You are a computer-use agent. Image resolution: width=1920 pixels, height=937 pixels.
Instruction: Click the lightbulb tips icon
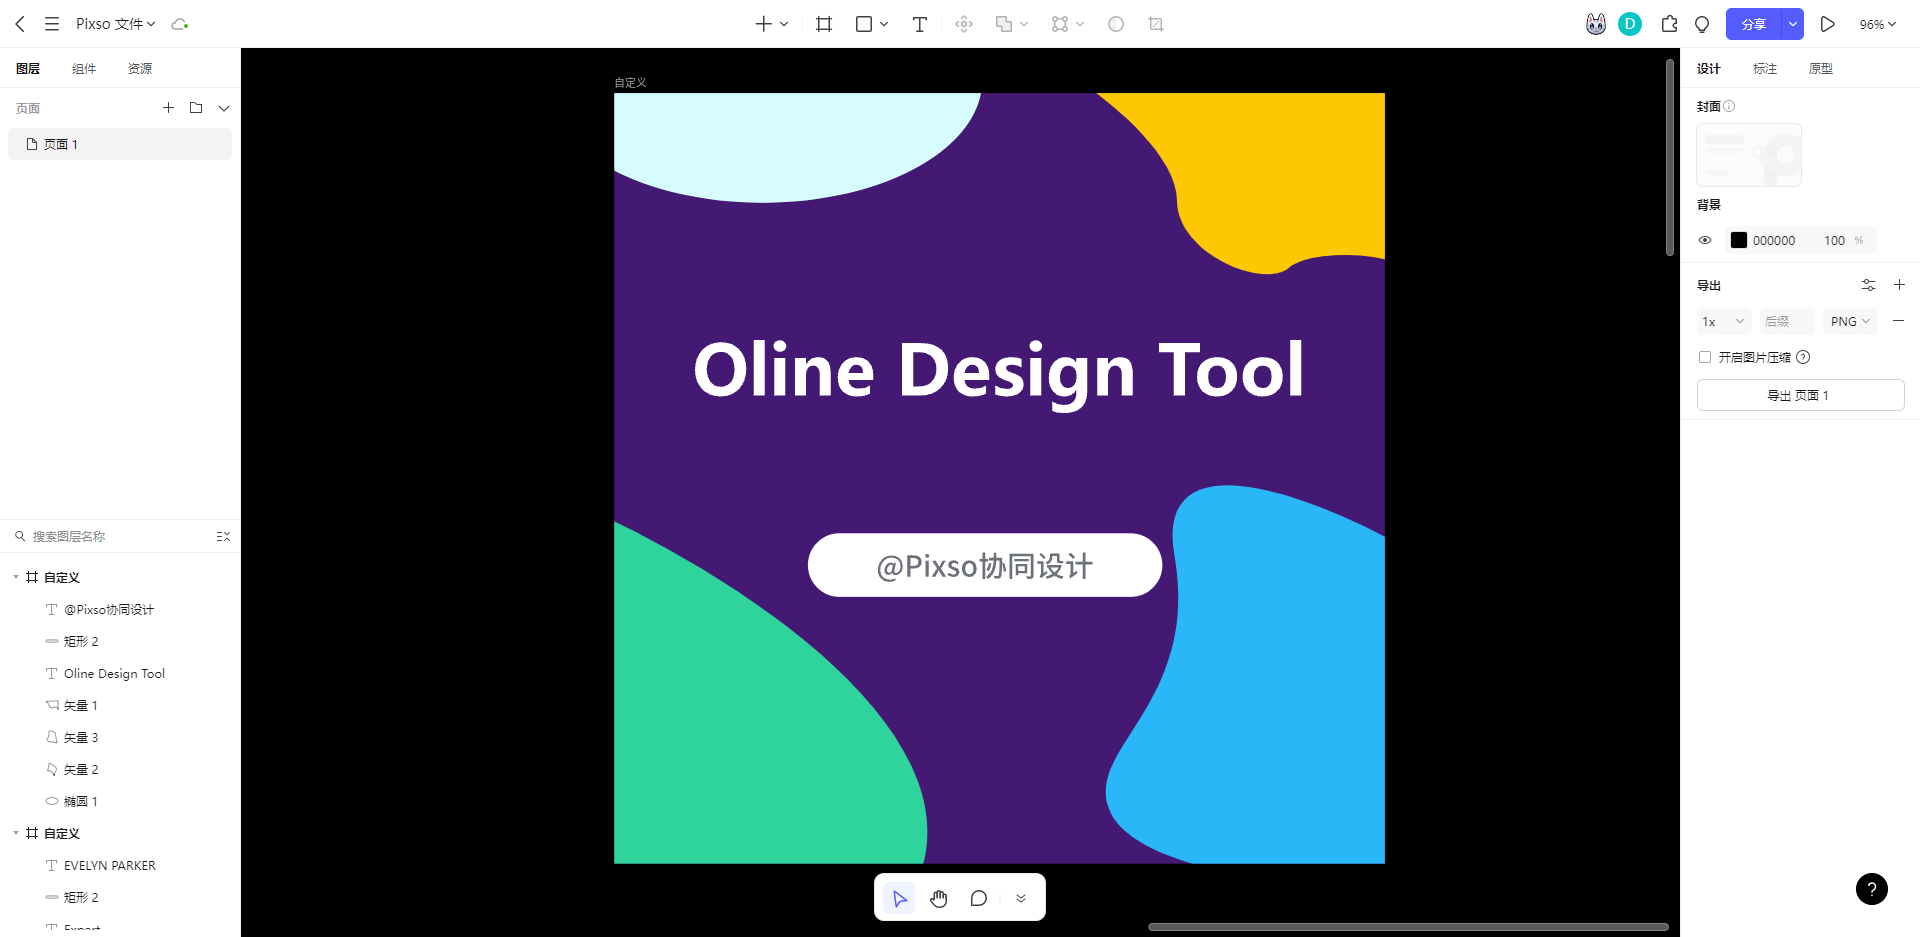coord(1702,24)
